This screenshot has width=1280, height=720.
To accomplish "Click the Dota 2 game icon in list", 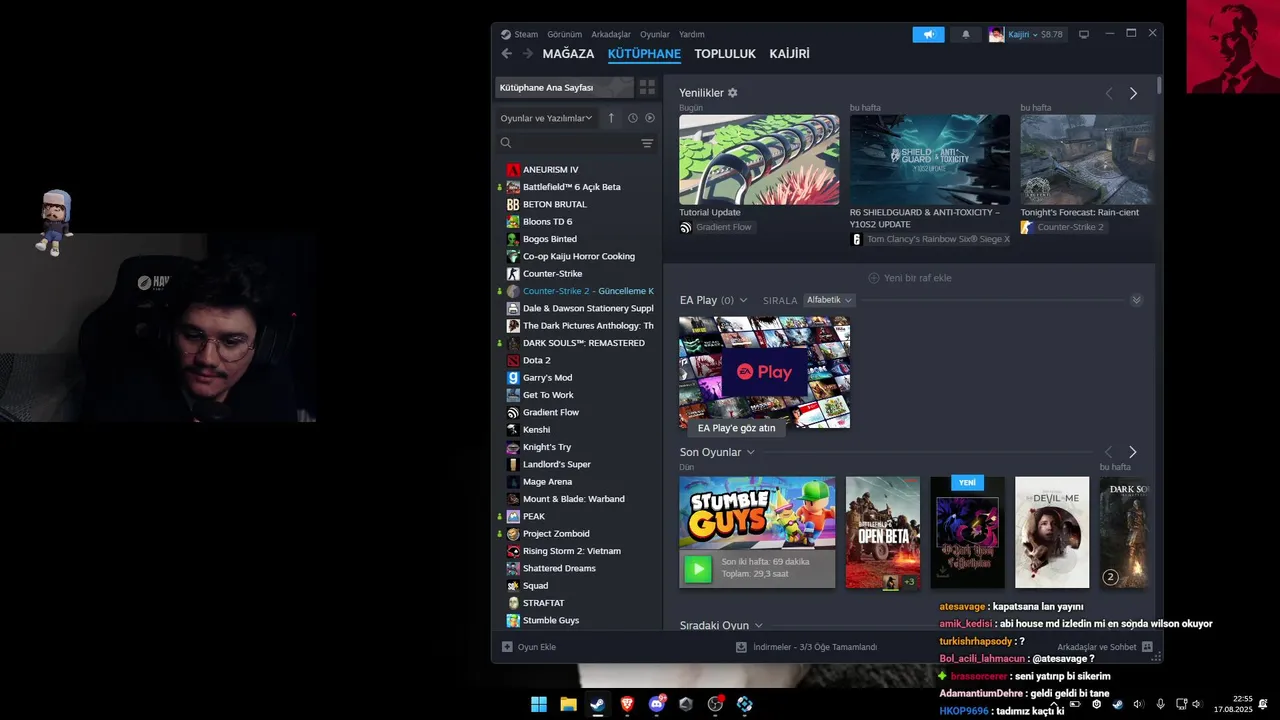I will [x=513, y=360].
